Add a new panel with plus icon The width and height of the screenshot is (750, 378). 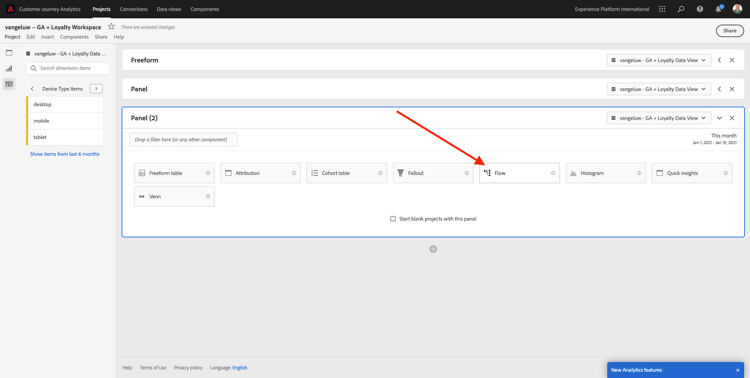coord(433,249)
